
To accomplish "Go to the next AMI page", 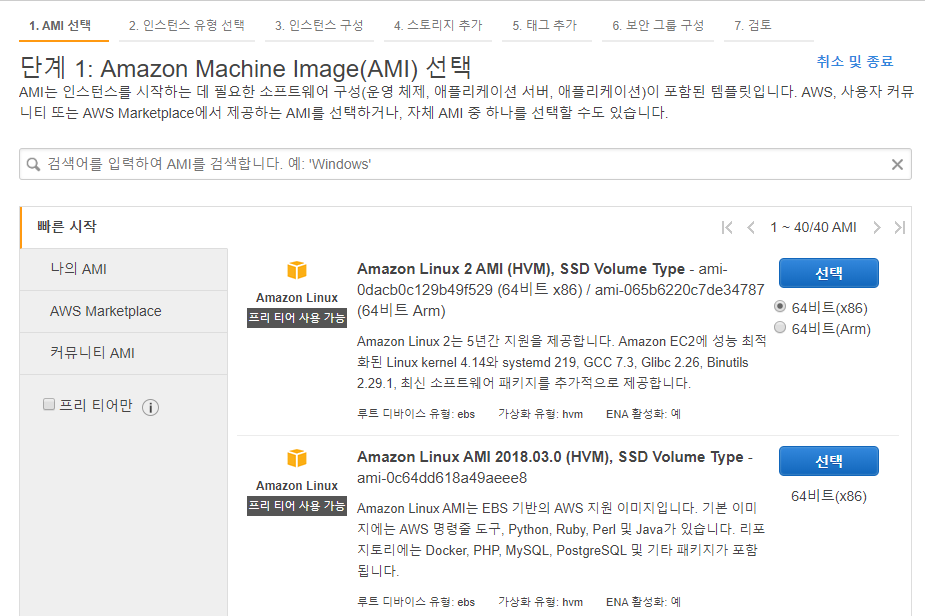I will pos(877,228).
